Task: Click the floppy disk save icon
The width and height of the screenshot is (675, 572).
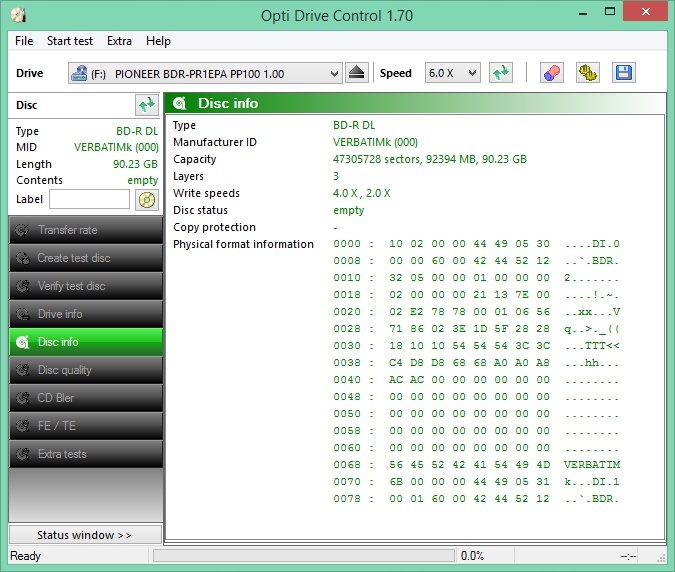Action: pyautogui.click(x=623, y=73)
